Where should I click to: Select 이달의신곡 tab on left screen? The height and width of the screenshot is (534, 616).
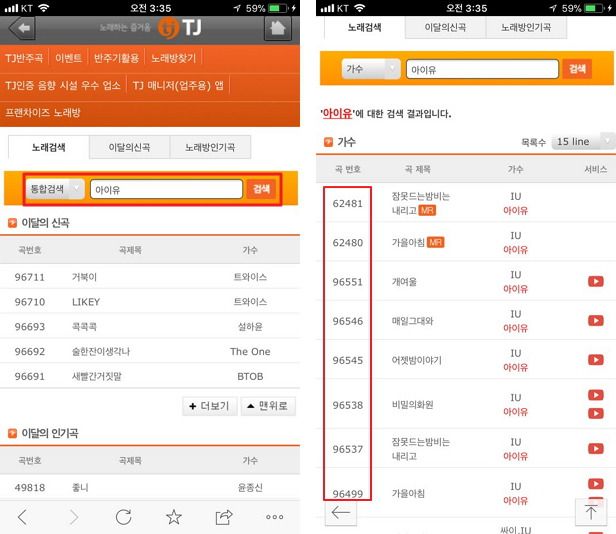click(x=130, y=147)
